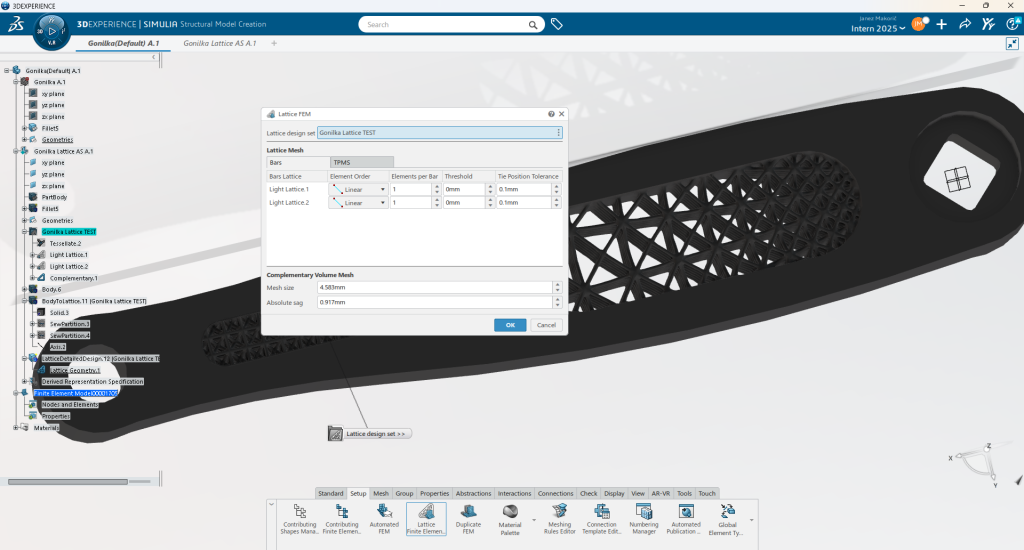Click the tree panel horizontal scrollbar

(x=67, y=481)
